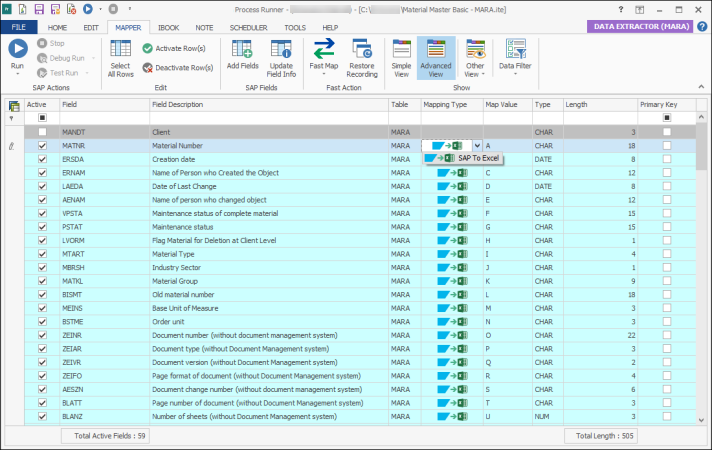Click the mapping type icon for ERNAM row
Image resolution: width=712 pixels, height=450 pixels.
452,173
